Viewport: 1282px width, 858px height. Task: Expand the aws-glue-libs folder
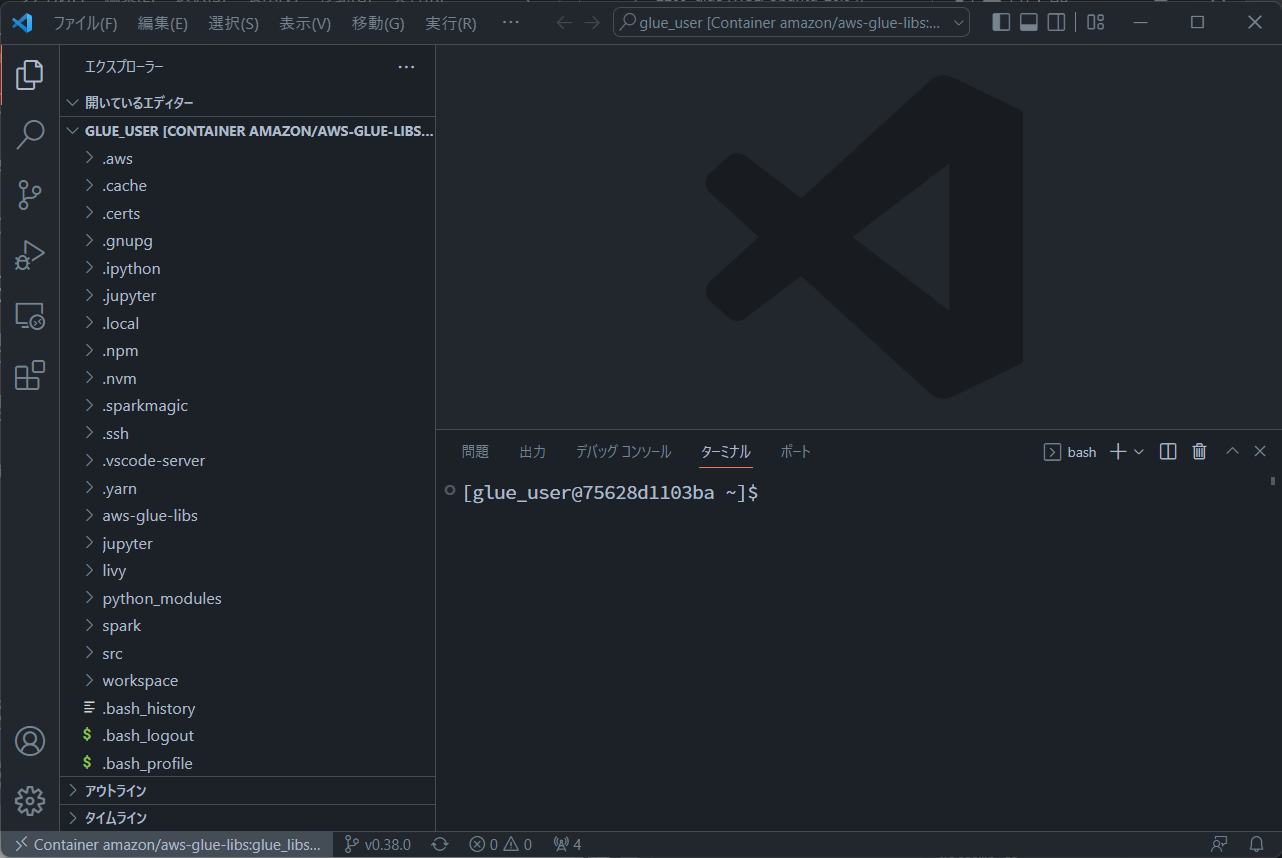(x=150, y=516)
